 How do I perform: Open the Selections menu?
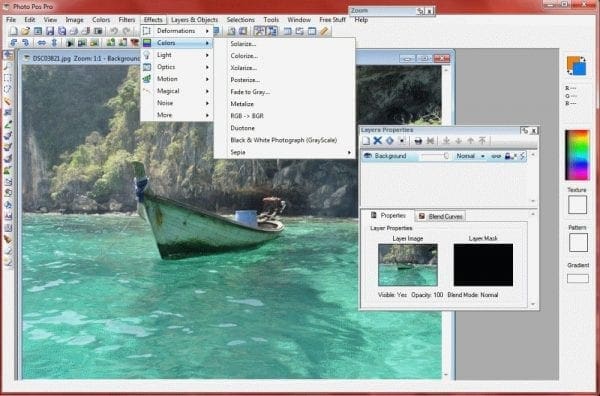(x=240, y=20)
